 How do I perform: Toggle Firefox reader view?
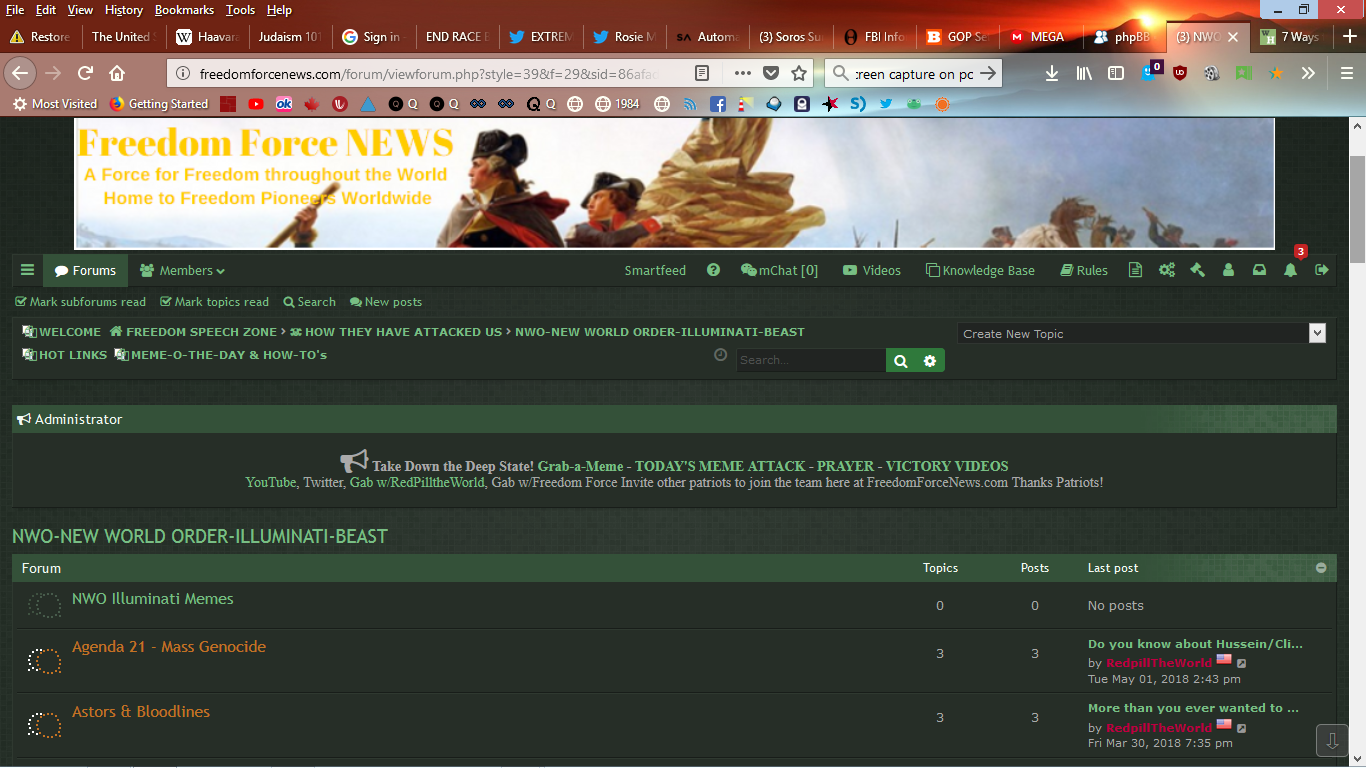click(x=702, y=73)
